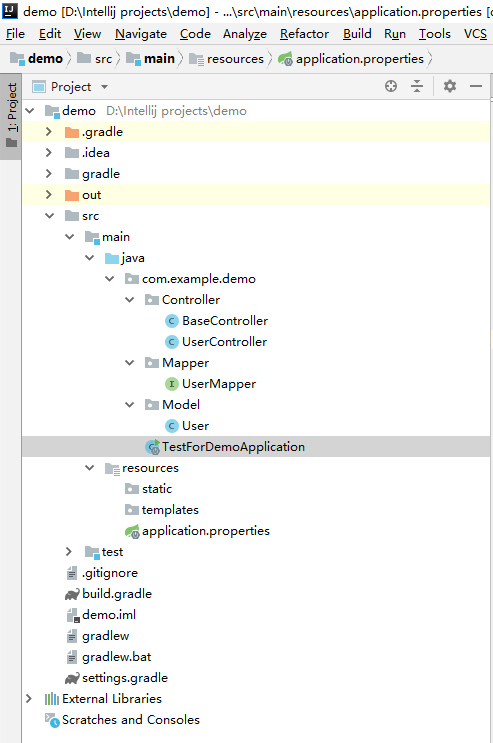Click the blue java source folder icon
The height and width of the screenshot is (743, 493).
112,258
